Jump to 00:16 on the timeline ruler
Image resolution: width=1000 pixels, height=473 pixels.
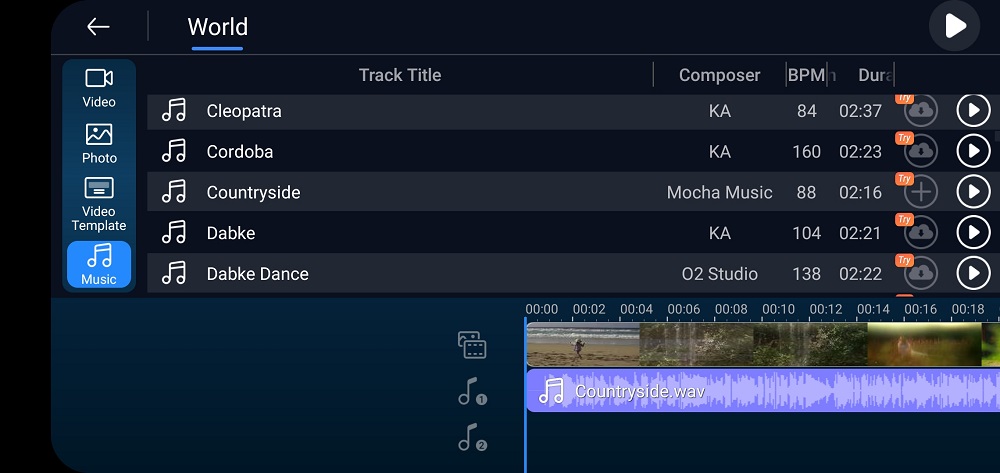[920, 309]
